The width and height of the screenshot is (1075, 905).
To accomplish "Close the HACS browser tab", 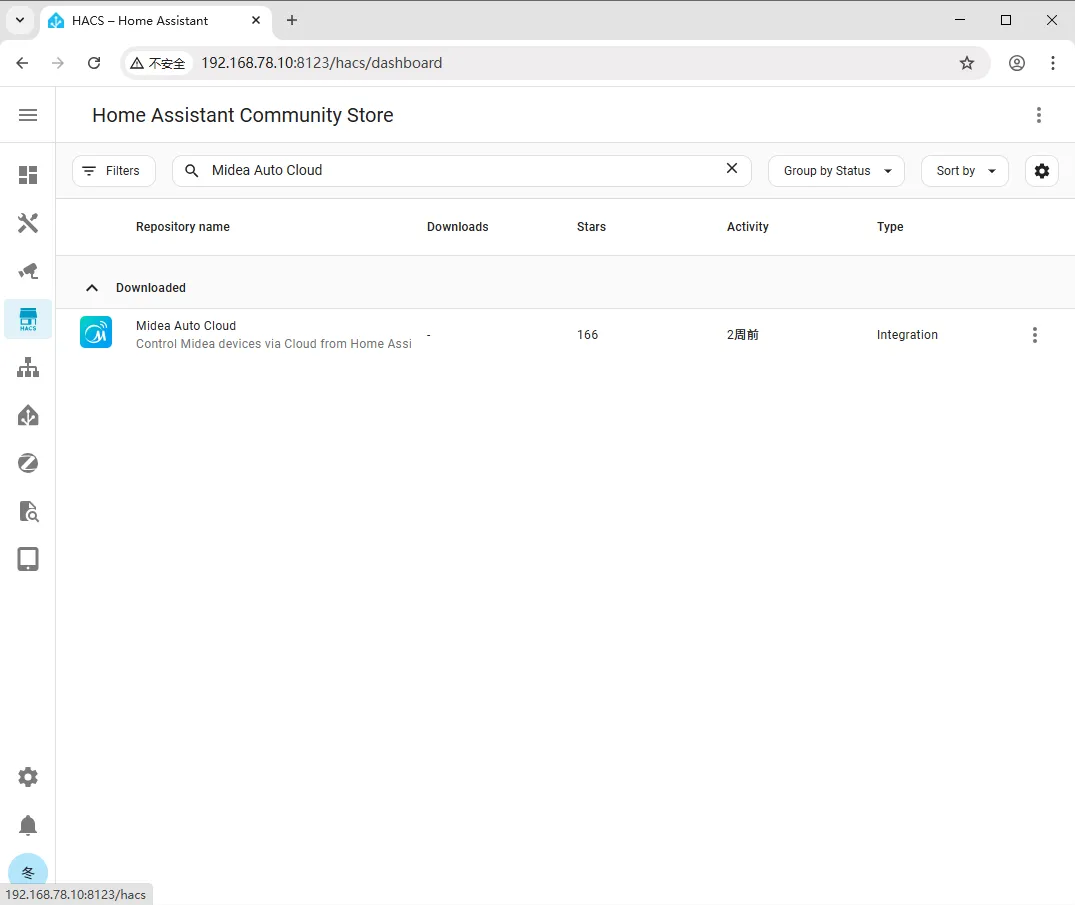I will 256,21.
